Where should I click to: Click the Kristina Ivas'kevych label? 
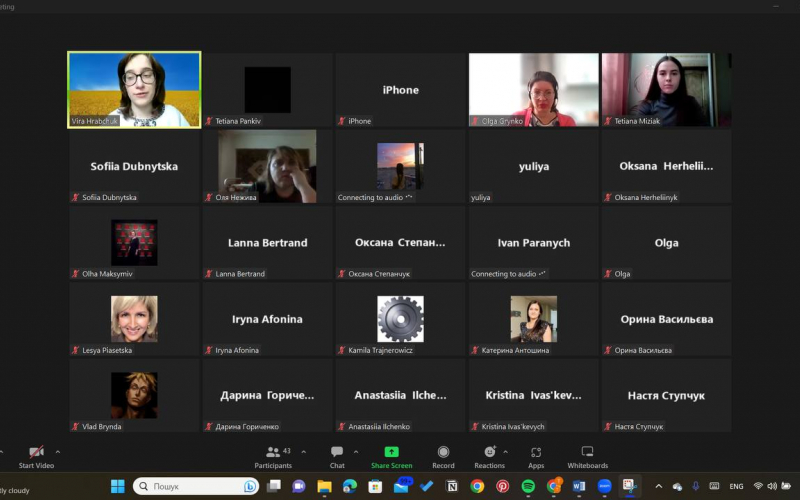tap(513, 427)
